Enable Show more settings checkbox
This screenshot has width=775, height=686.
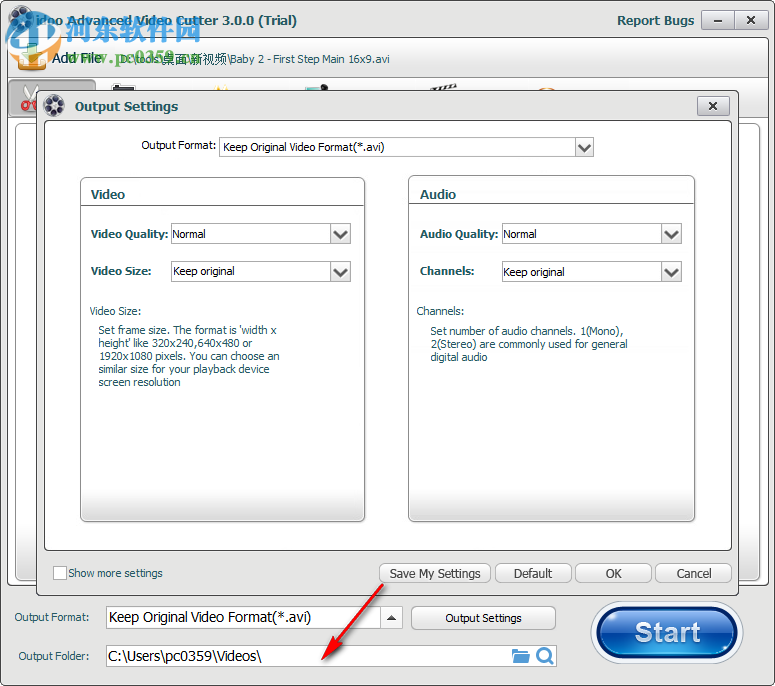click(60, 573)
